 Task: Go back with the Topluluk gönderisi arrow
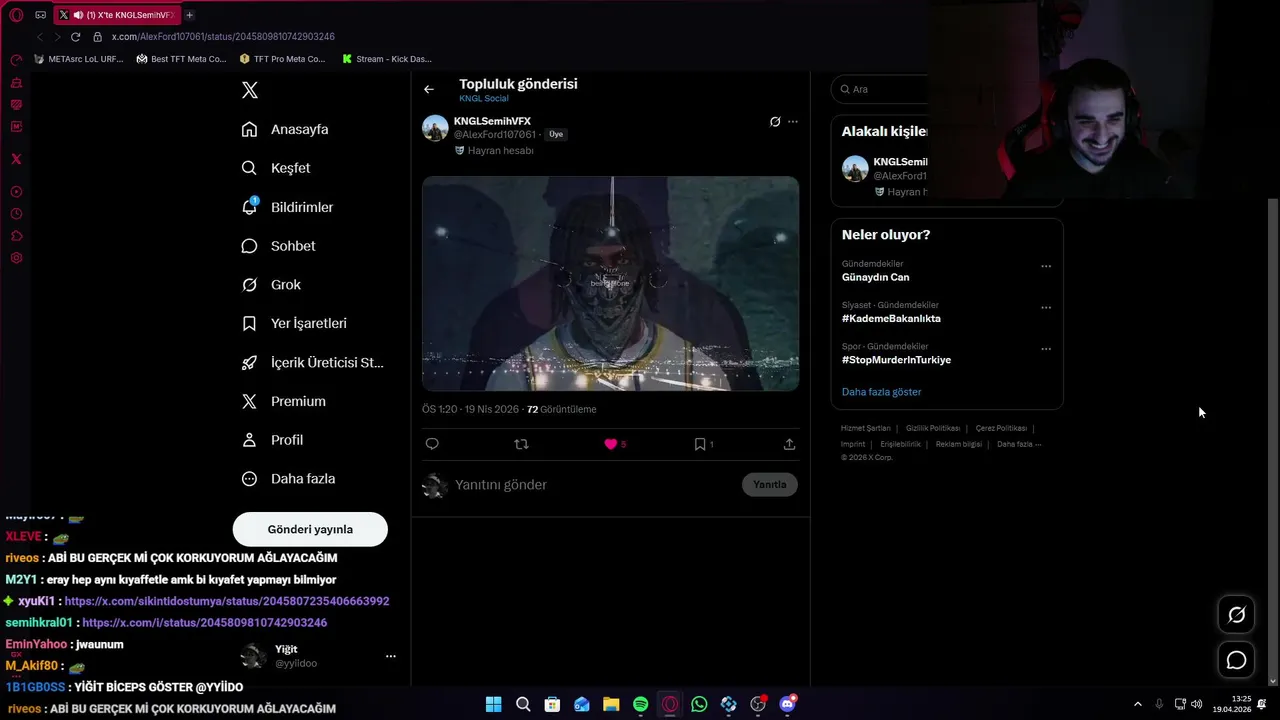click(429, 89)
